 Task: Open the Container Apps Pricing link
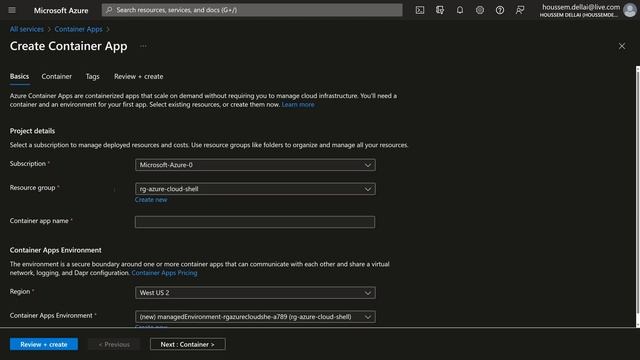(164, 273)
